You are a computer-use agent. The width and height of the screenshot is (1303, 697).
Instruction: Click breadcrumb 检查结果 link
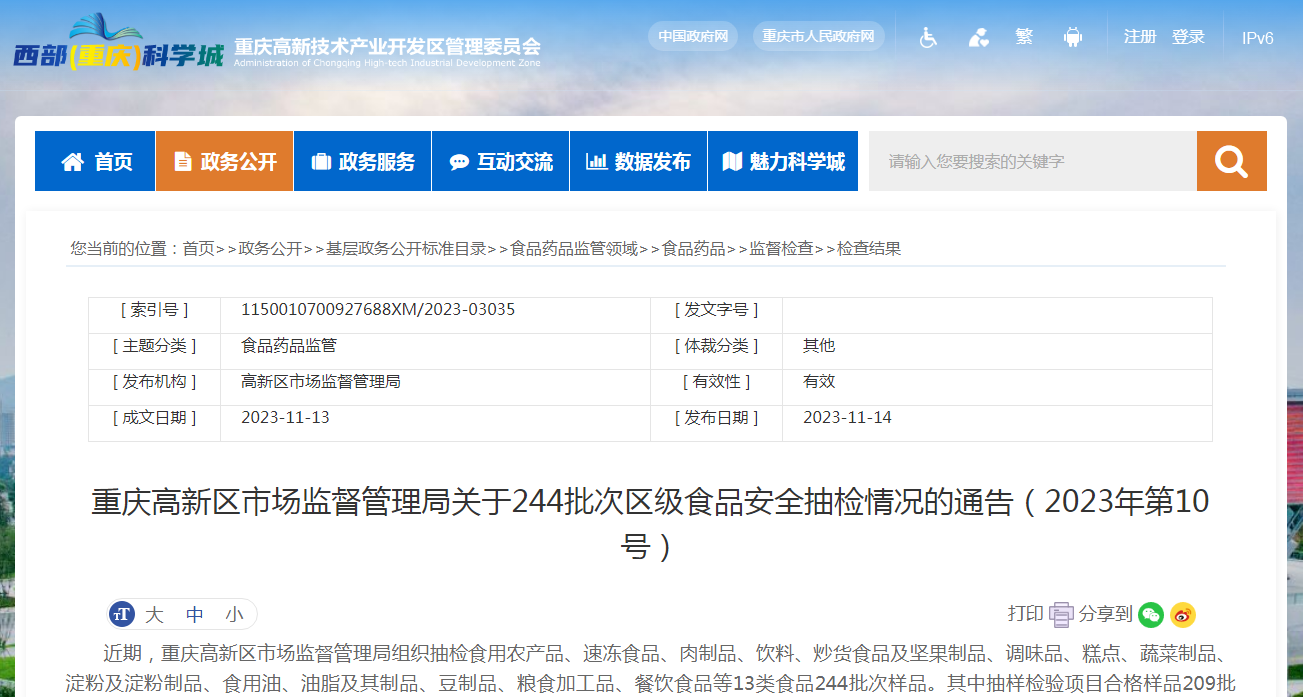(x=869, y=249)
